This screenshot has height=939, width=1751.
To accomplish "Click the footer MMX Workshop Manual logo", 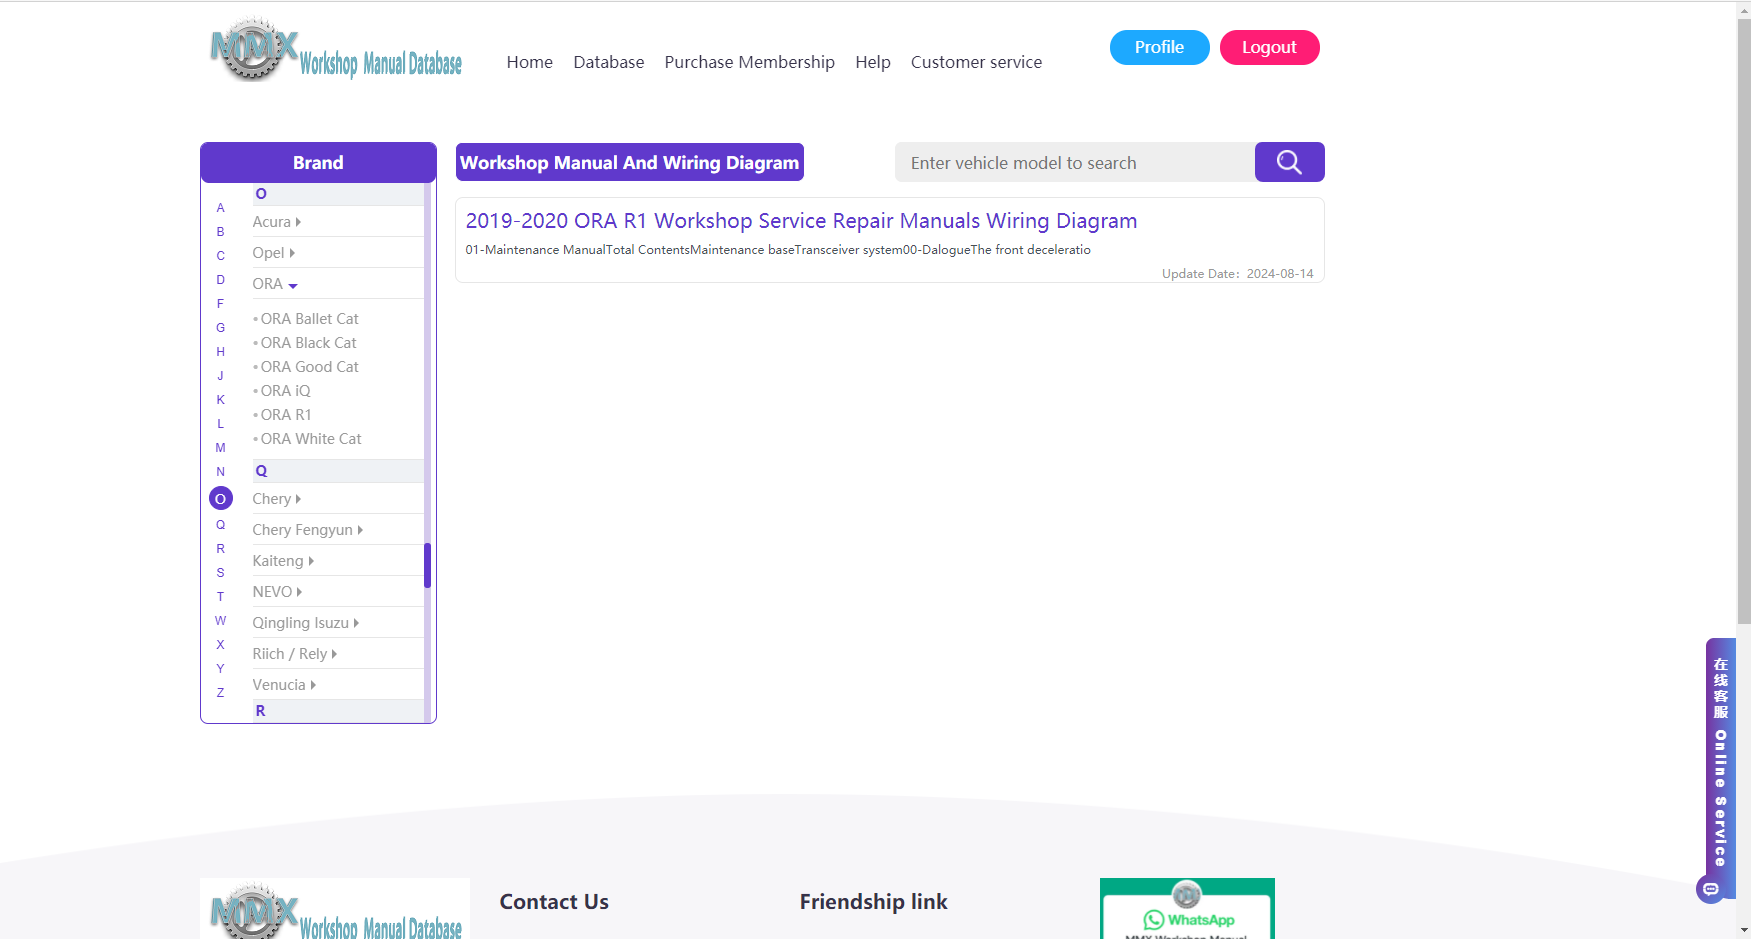I will point(336,910).
